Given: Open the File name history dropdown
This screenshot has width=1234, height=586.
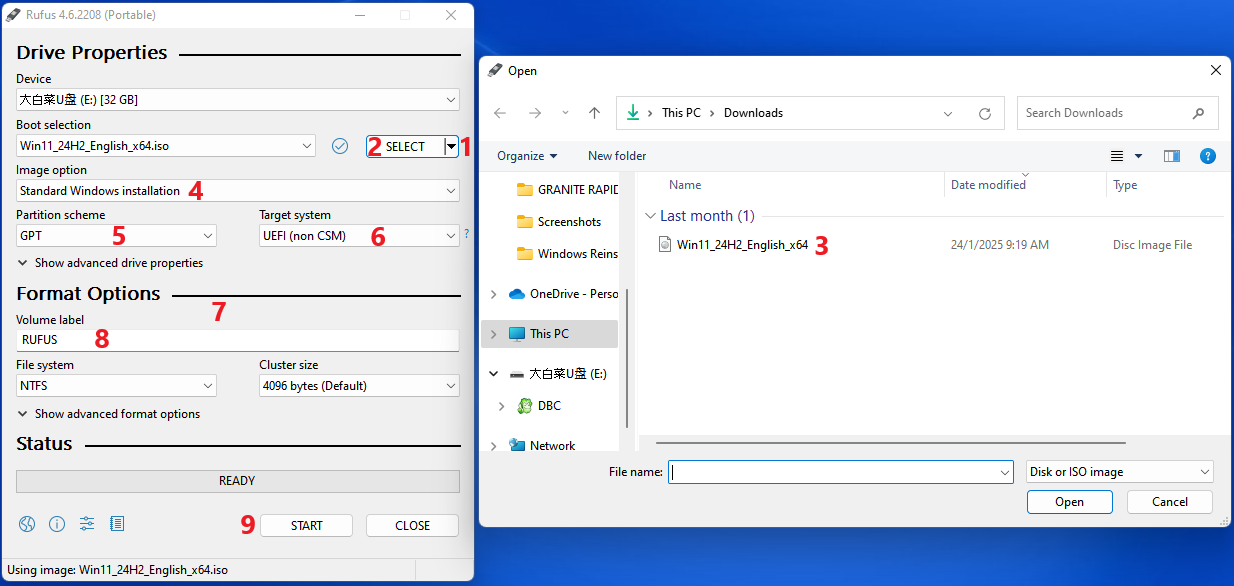Looking at the screenshot, I should coord(1005,472).
